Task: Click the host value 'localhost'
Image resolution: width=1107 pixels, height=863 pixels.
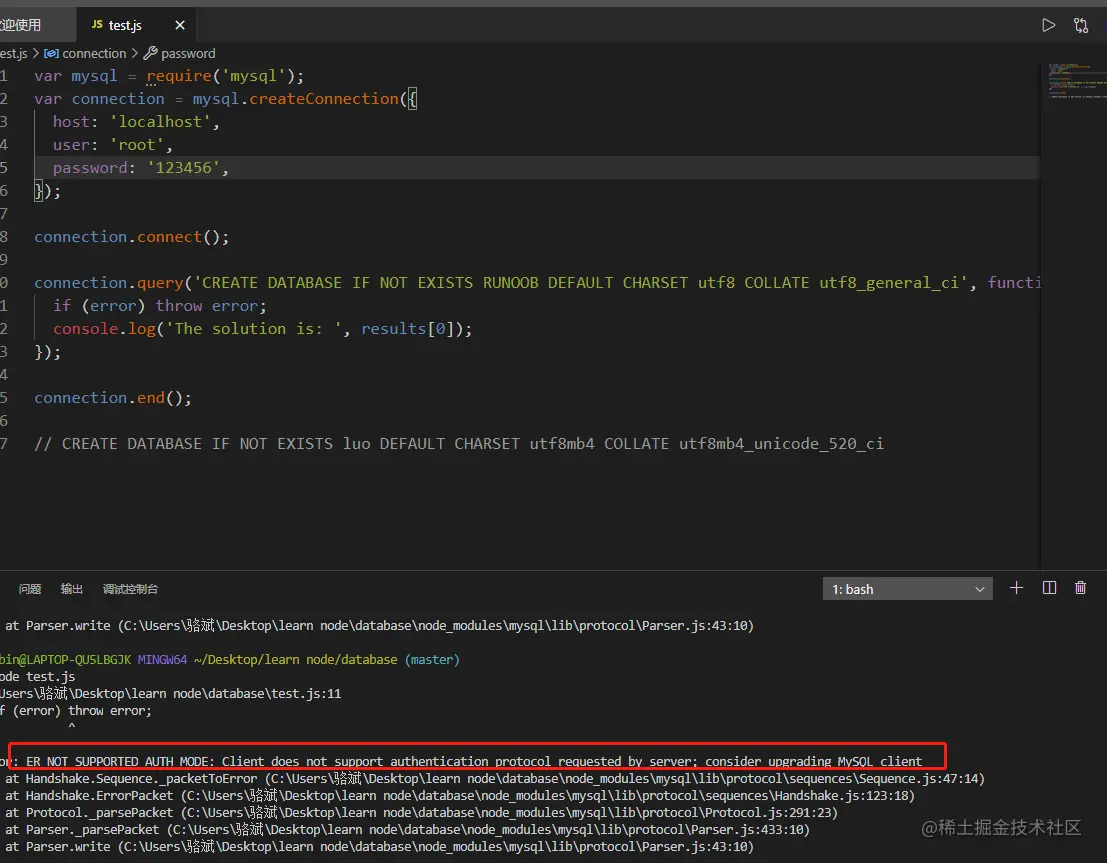Action: pyautogui.click(x=160, y=122)
